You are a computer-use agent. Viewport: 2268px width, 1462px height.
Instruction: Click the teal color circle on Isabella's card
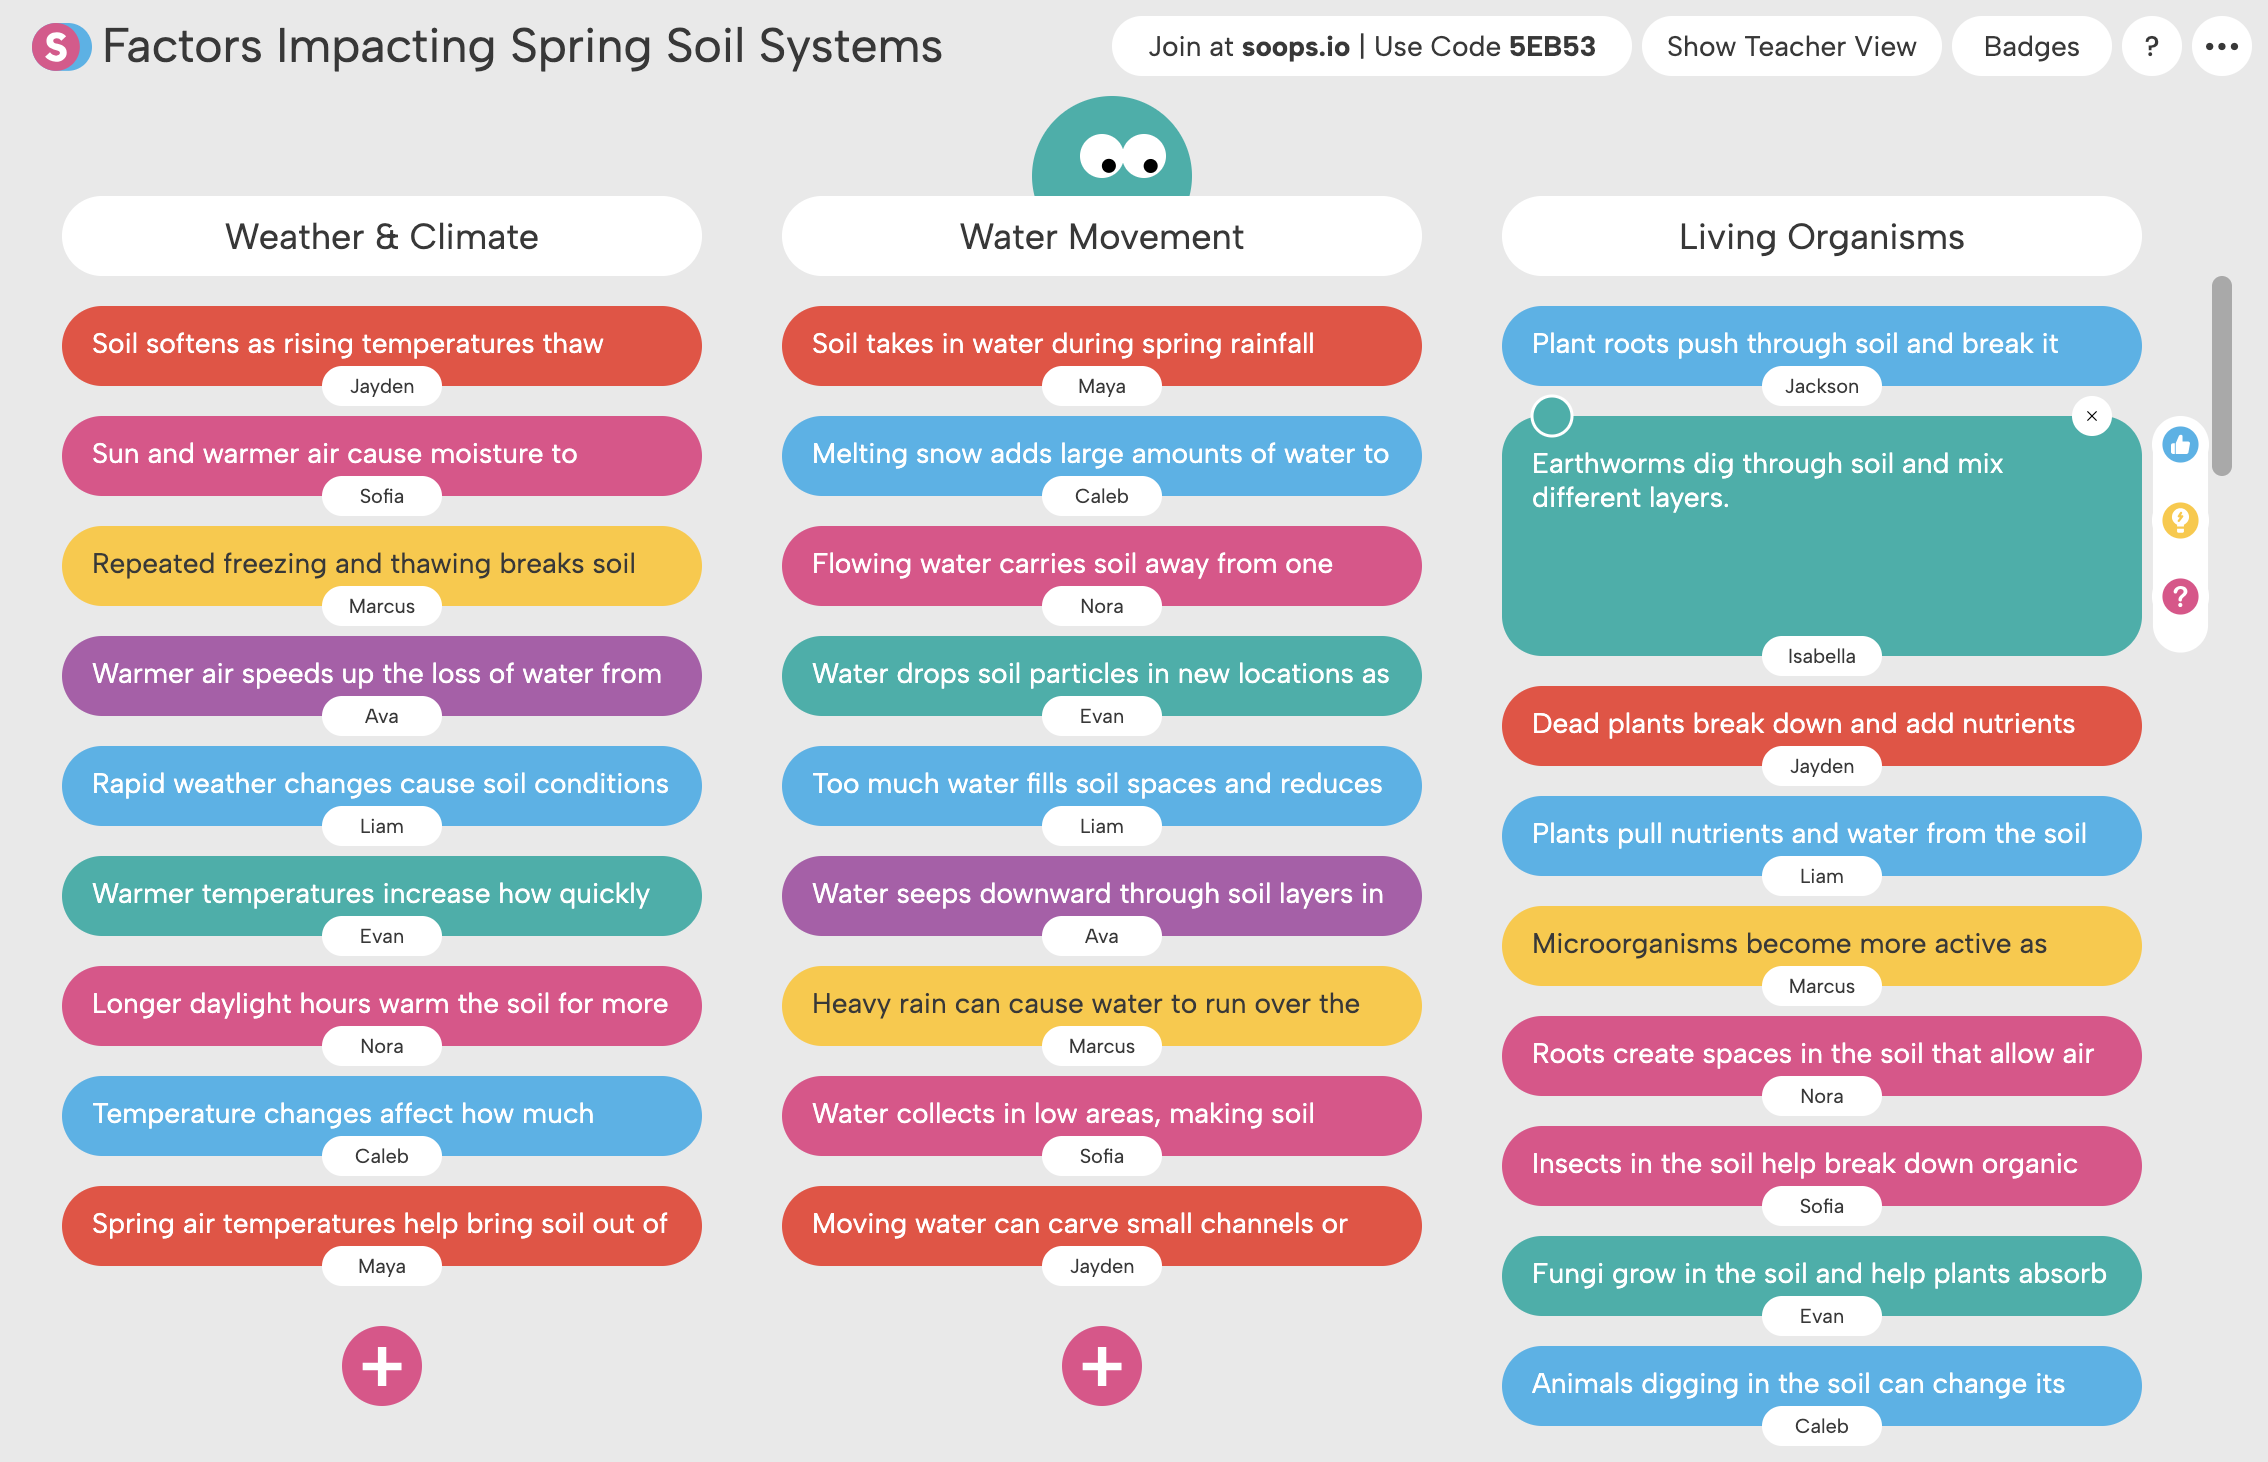1552,416
